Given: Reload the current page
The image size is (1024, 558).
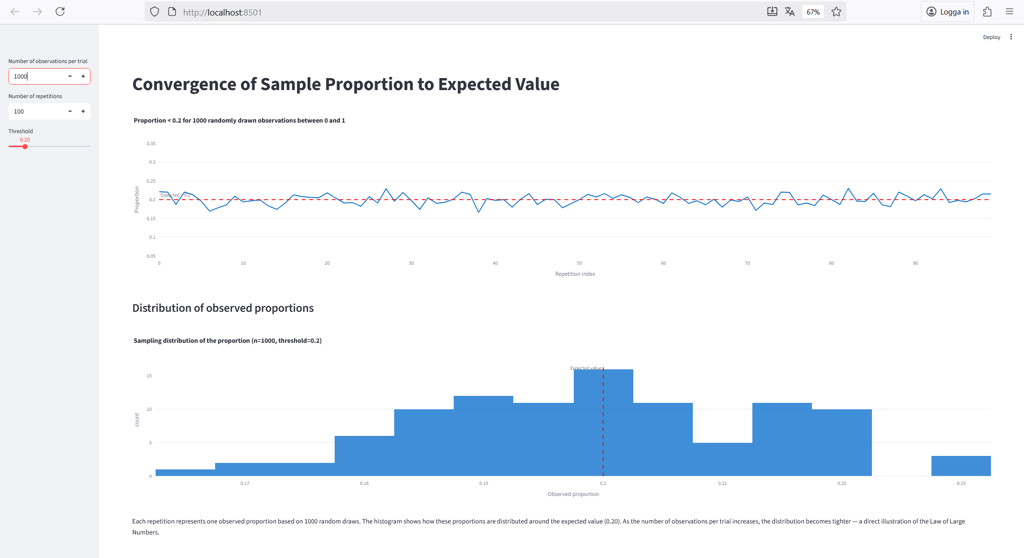Looking at the screenshot, I should coord(60,12).
